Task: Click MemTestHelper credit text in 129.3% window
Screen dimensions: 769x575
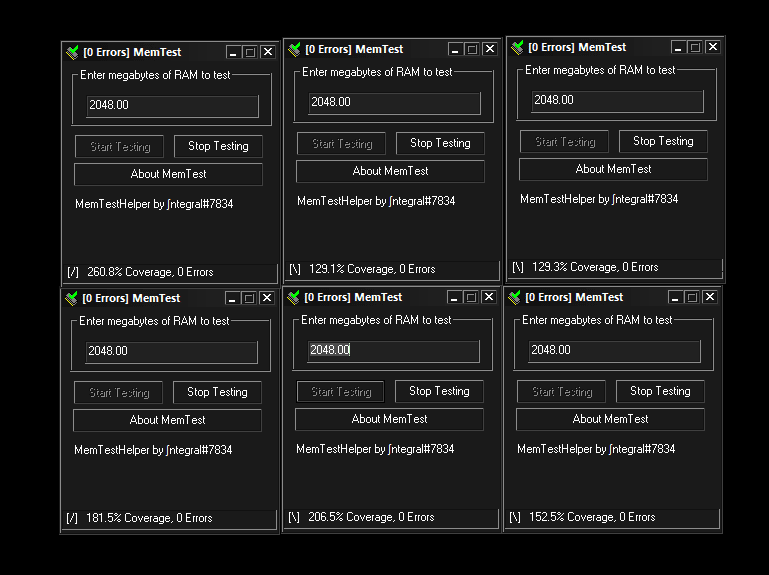Action: [599, 199]
